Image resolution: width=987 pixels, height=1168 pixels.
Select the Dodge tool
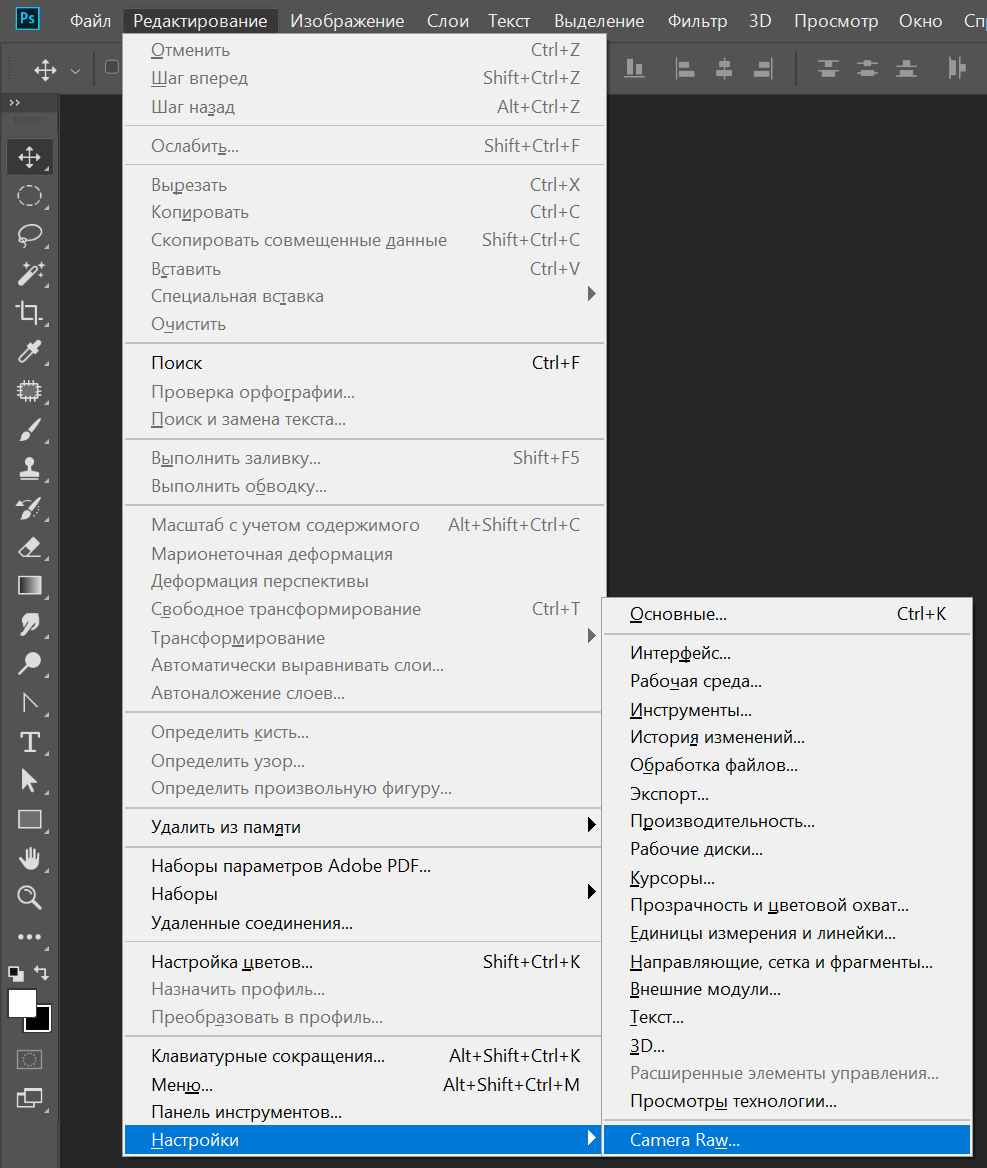(30, 663)
